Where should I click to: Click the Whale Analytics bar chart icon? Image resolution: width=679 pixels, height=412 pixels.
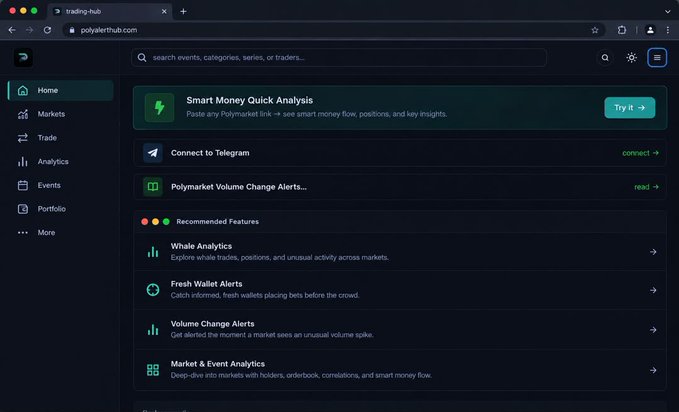[153, 252]
